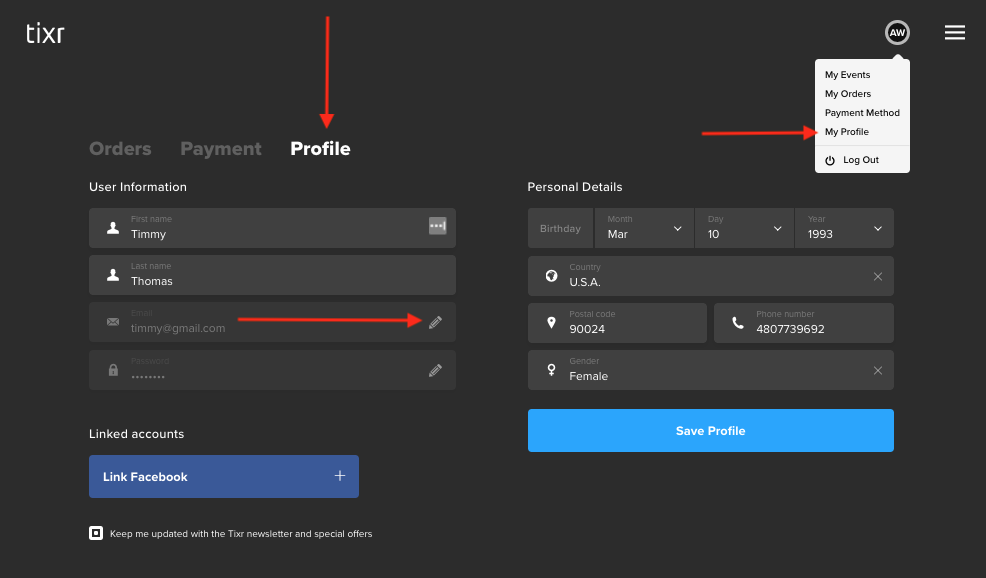
Task: Clear the Gender field with the X
Action: pos(878,370)
